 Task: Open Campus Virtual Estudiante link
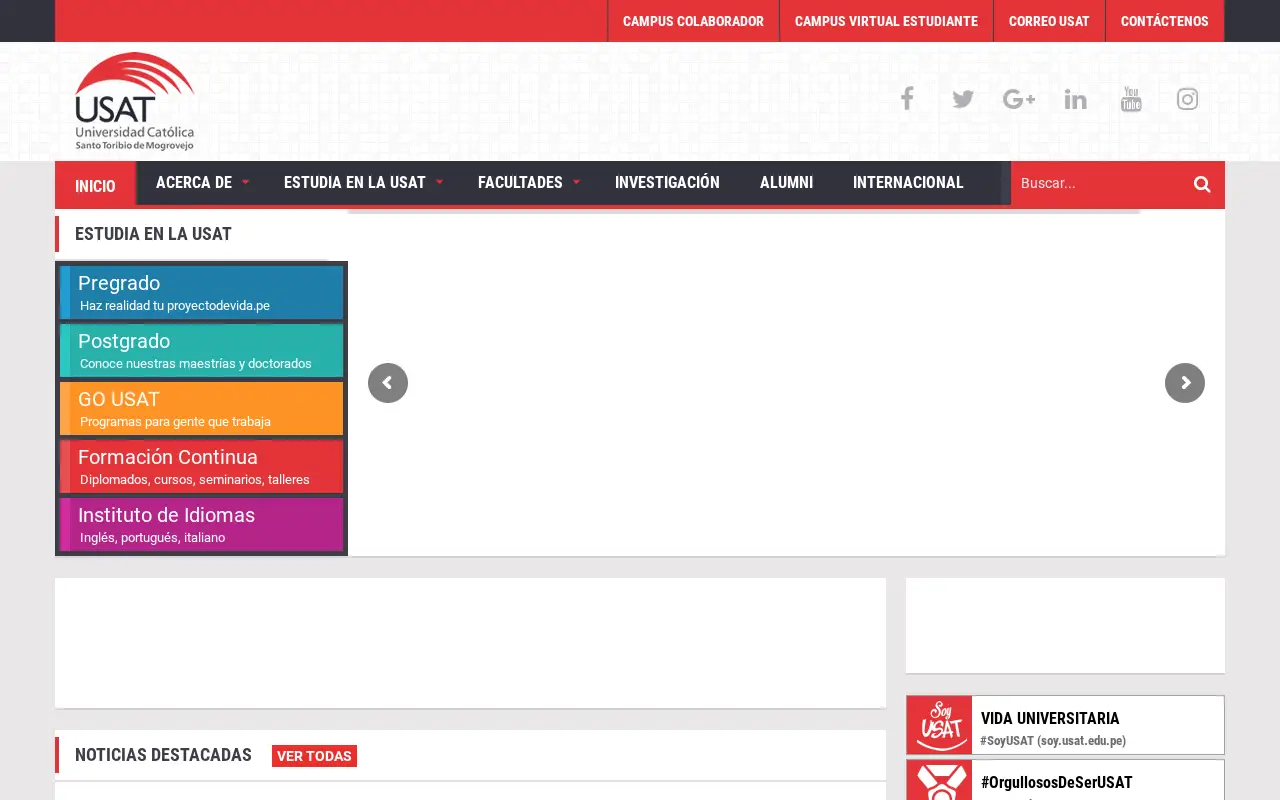[x=886, y=21]
